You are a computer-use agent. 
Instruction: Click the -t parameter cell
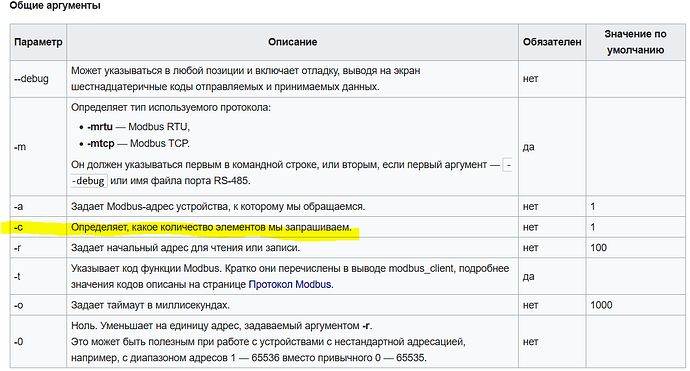click(x=38, y=276)
